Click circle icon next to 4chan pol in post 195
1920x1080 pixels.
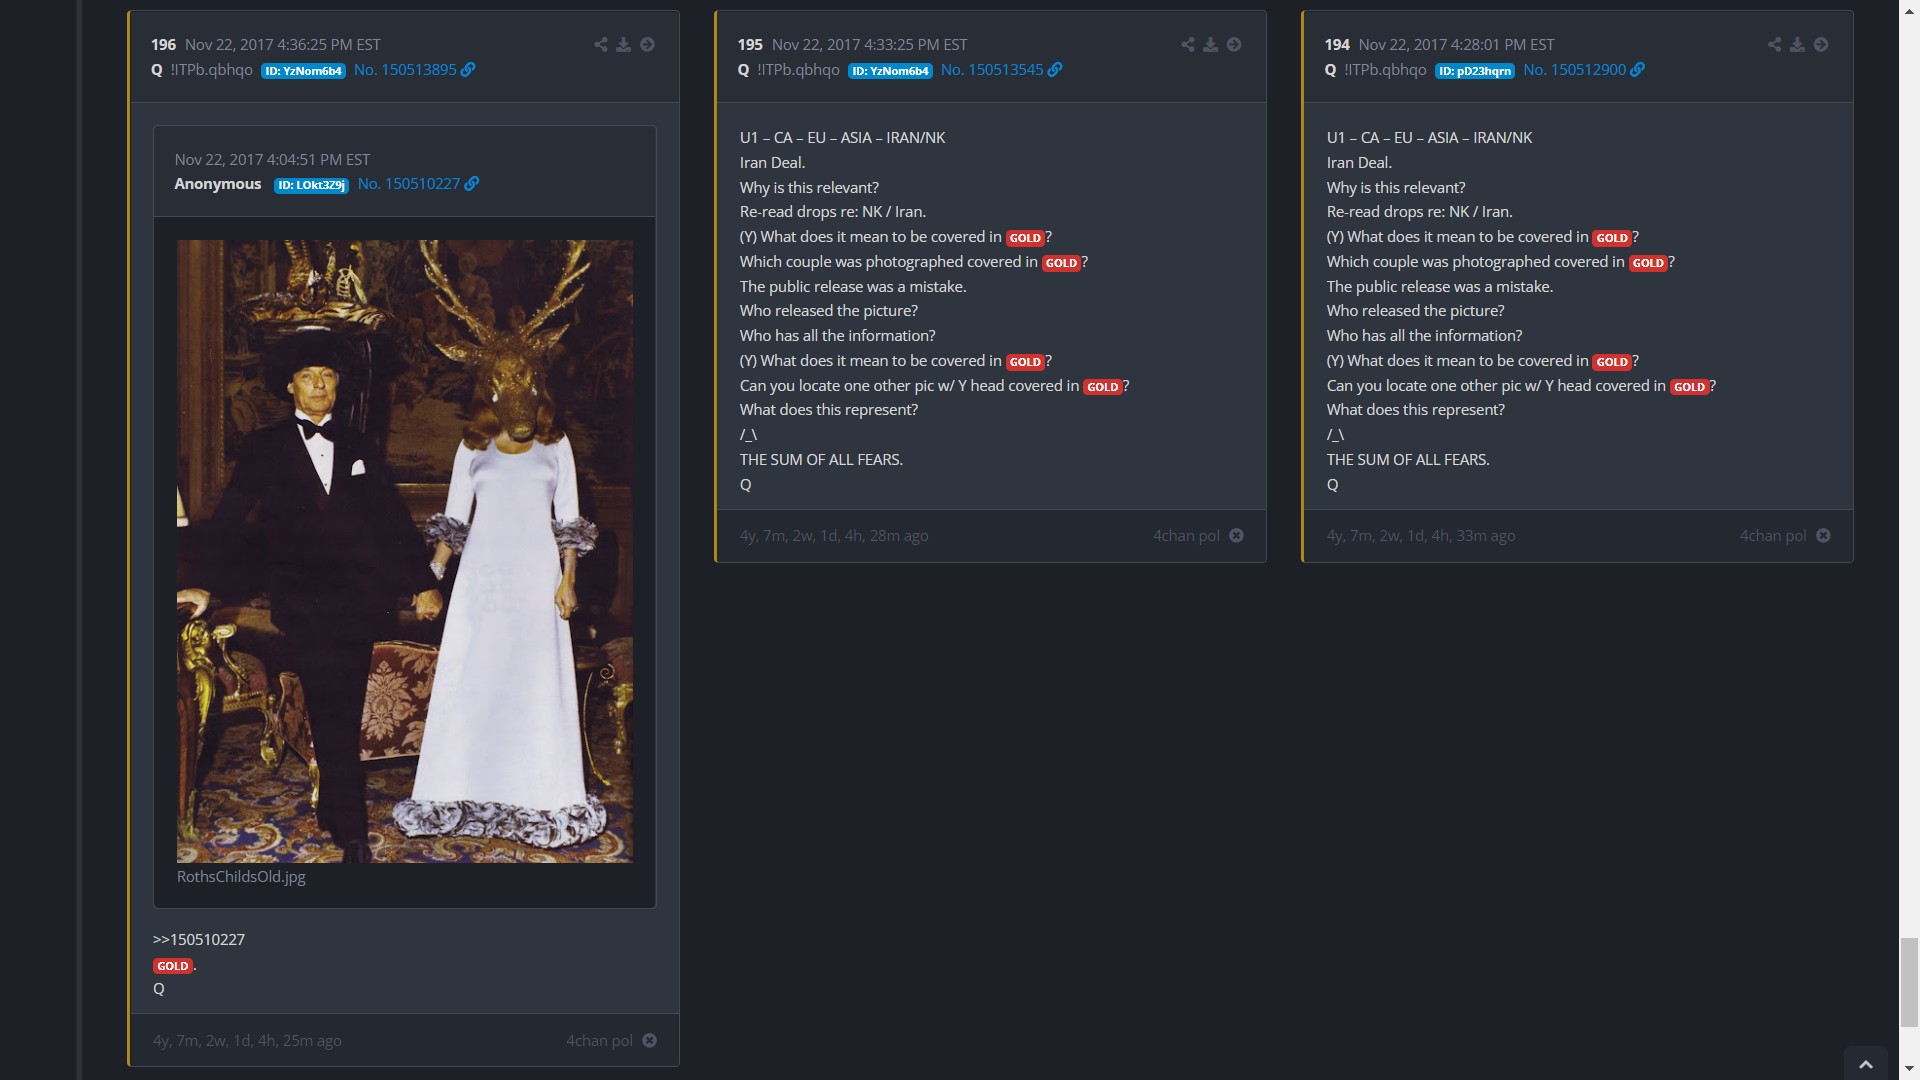coord(1237,536)
